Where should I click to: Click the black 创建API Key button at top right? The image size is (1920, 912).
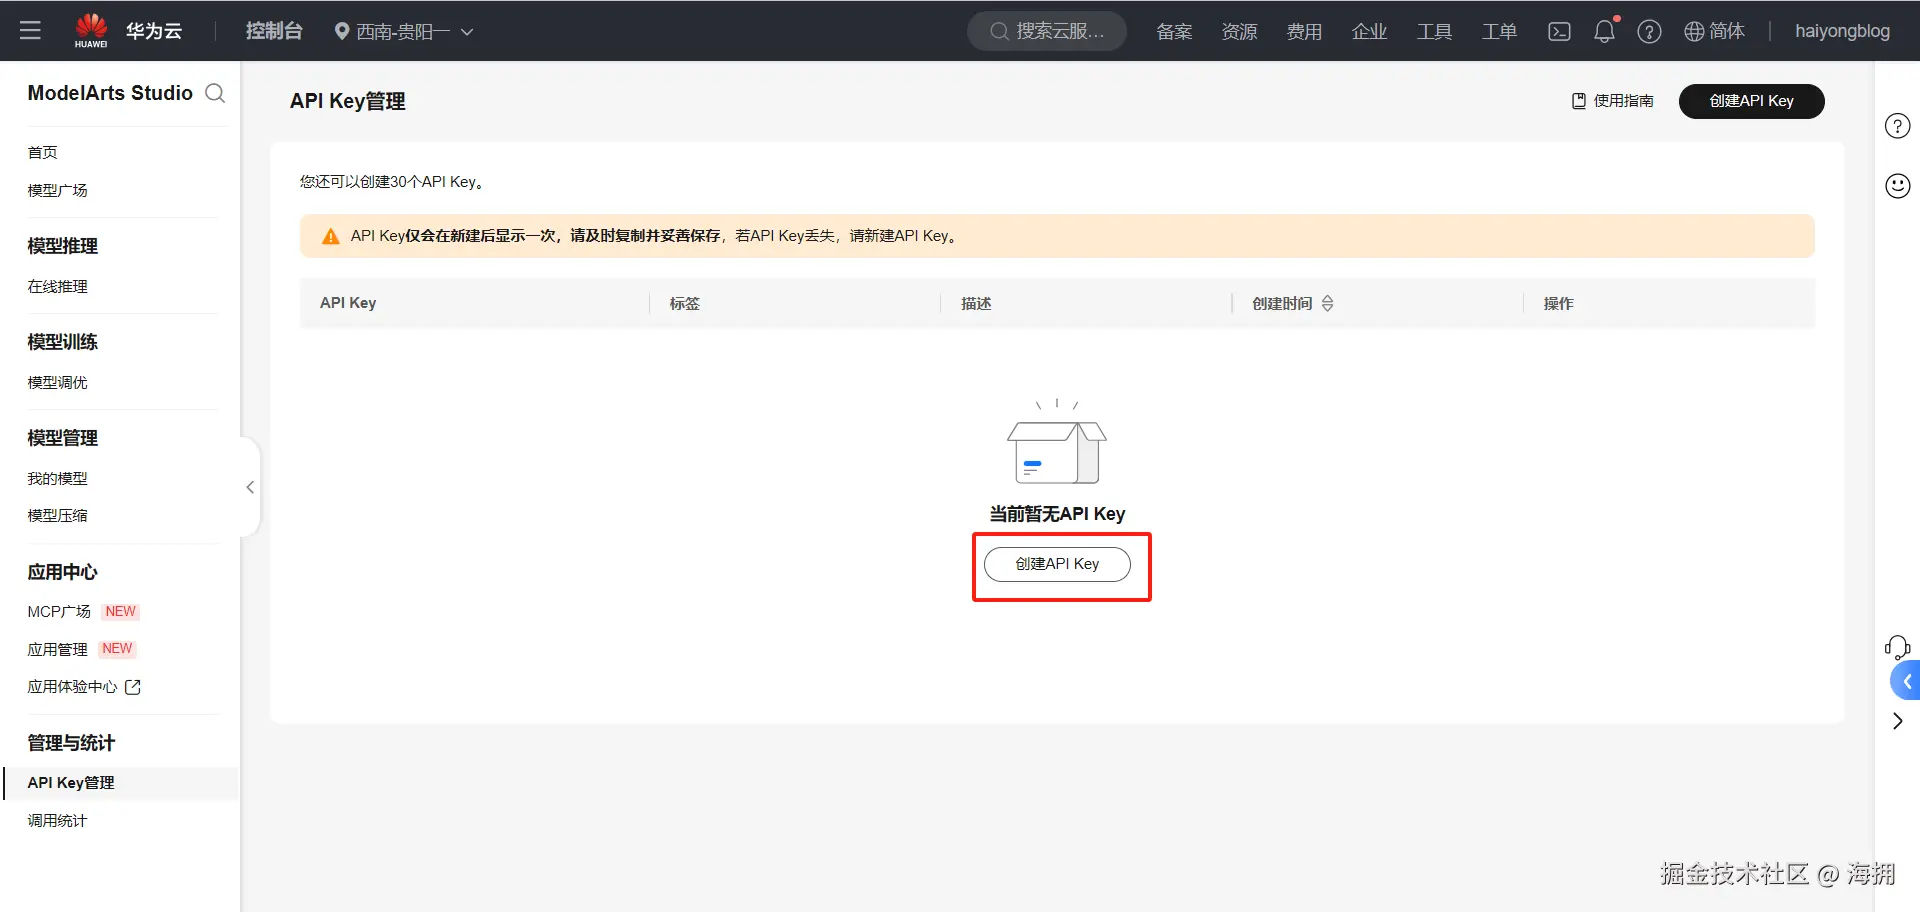(x=1751, y=101)
